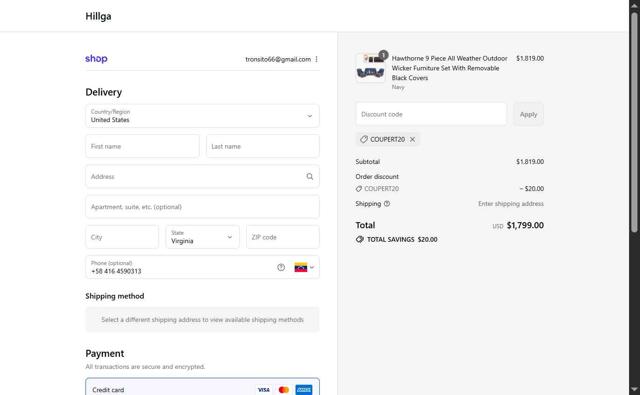Focus the Address input field

[x=202, y=176]
